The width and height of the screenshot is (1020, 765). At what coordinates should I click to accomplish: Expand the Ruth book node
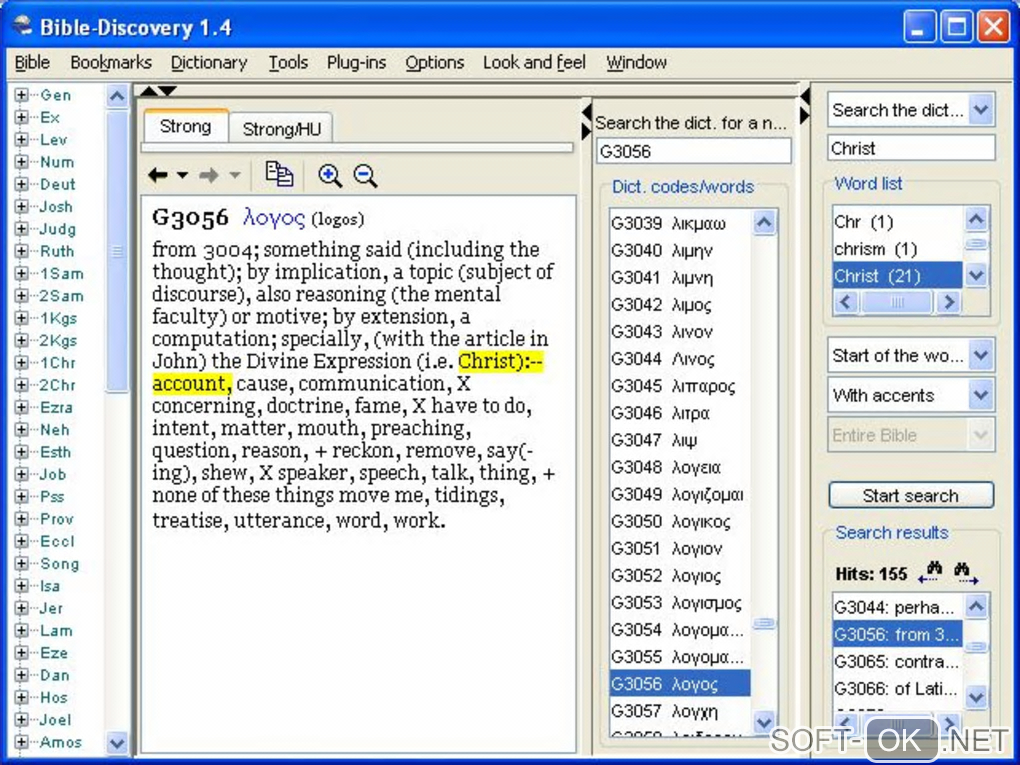pyautogui.click(x=21, y=251)
